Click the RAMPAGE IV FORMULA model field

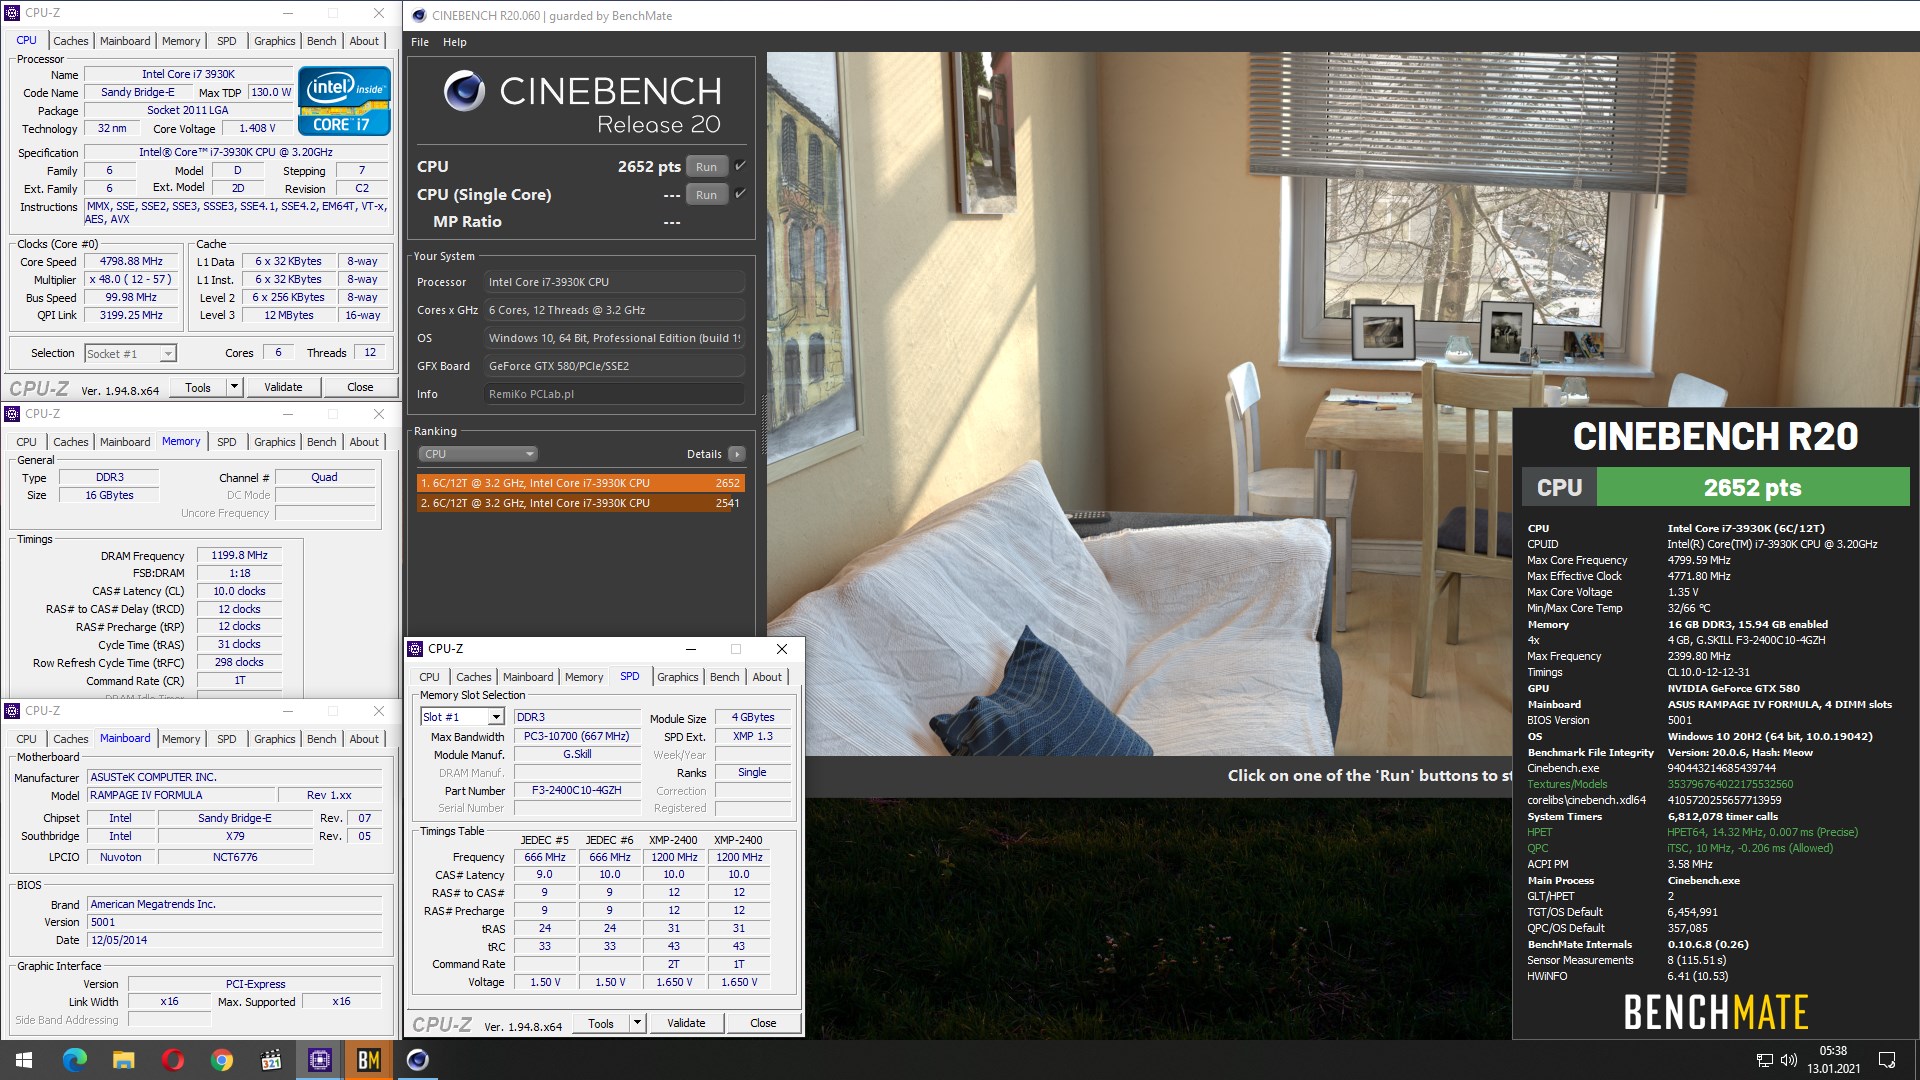(x=183, y=795)
